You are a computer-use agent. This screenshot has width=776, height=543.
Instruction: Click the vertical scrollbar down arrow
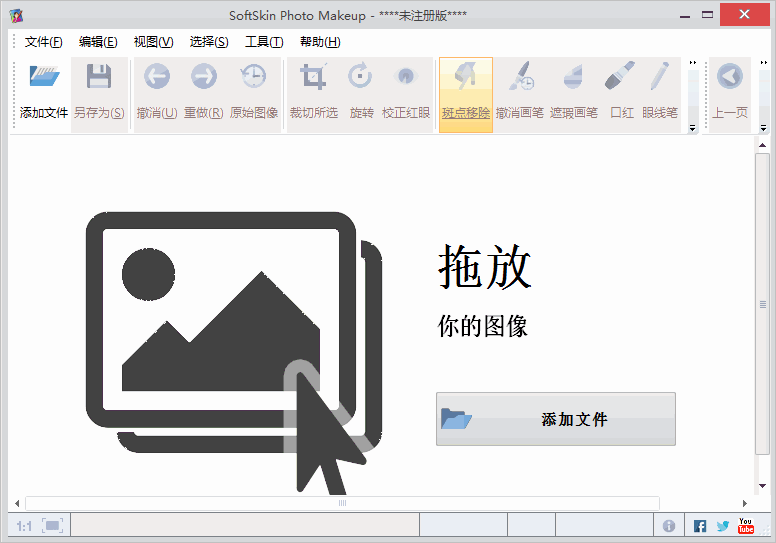pos(763,486)
